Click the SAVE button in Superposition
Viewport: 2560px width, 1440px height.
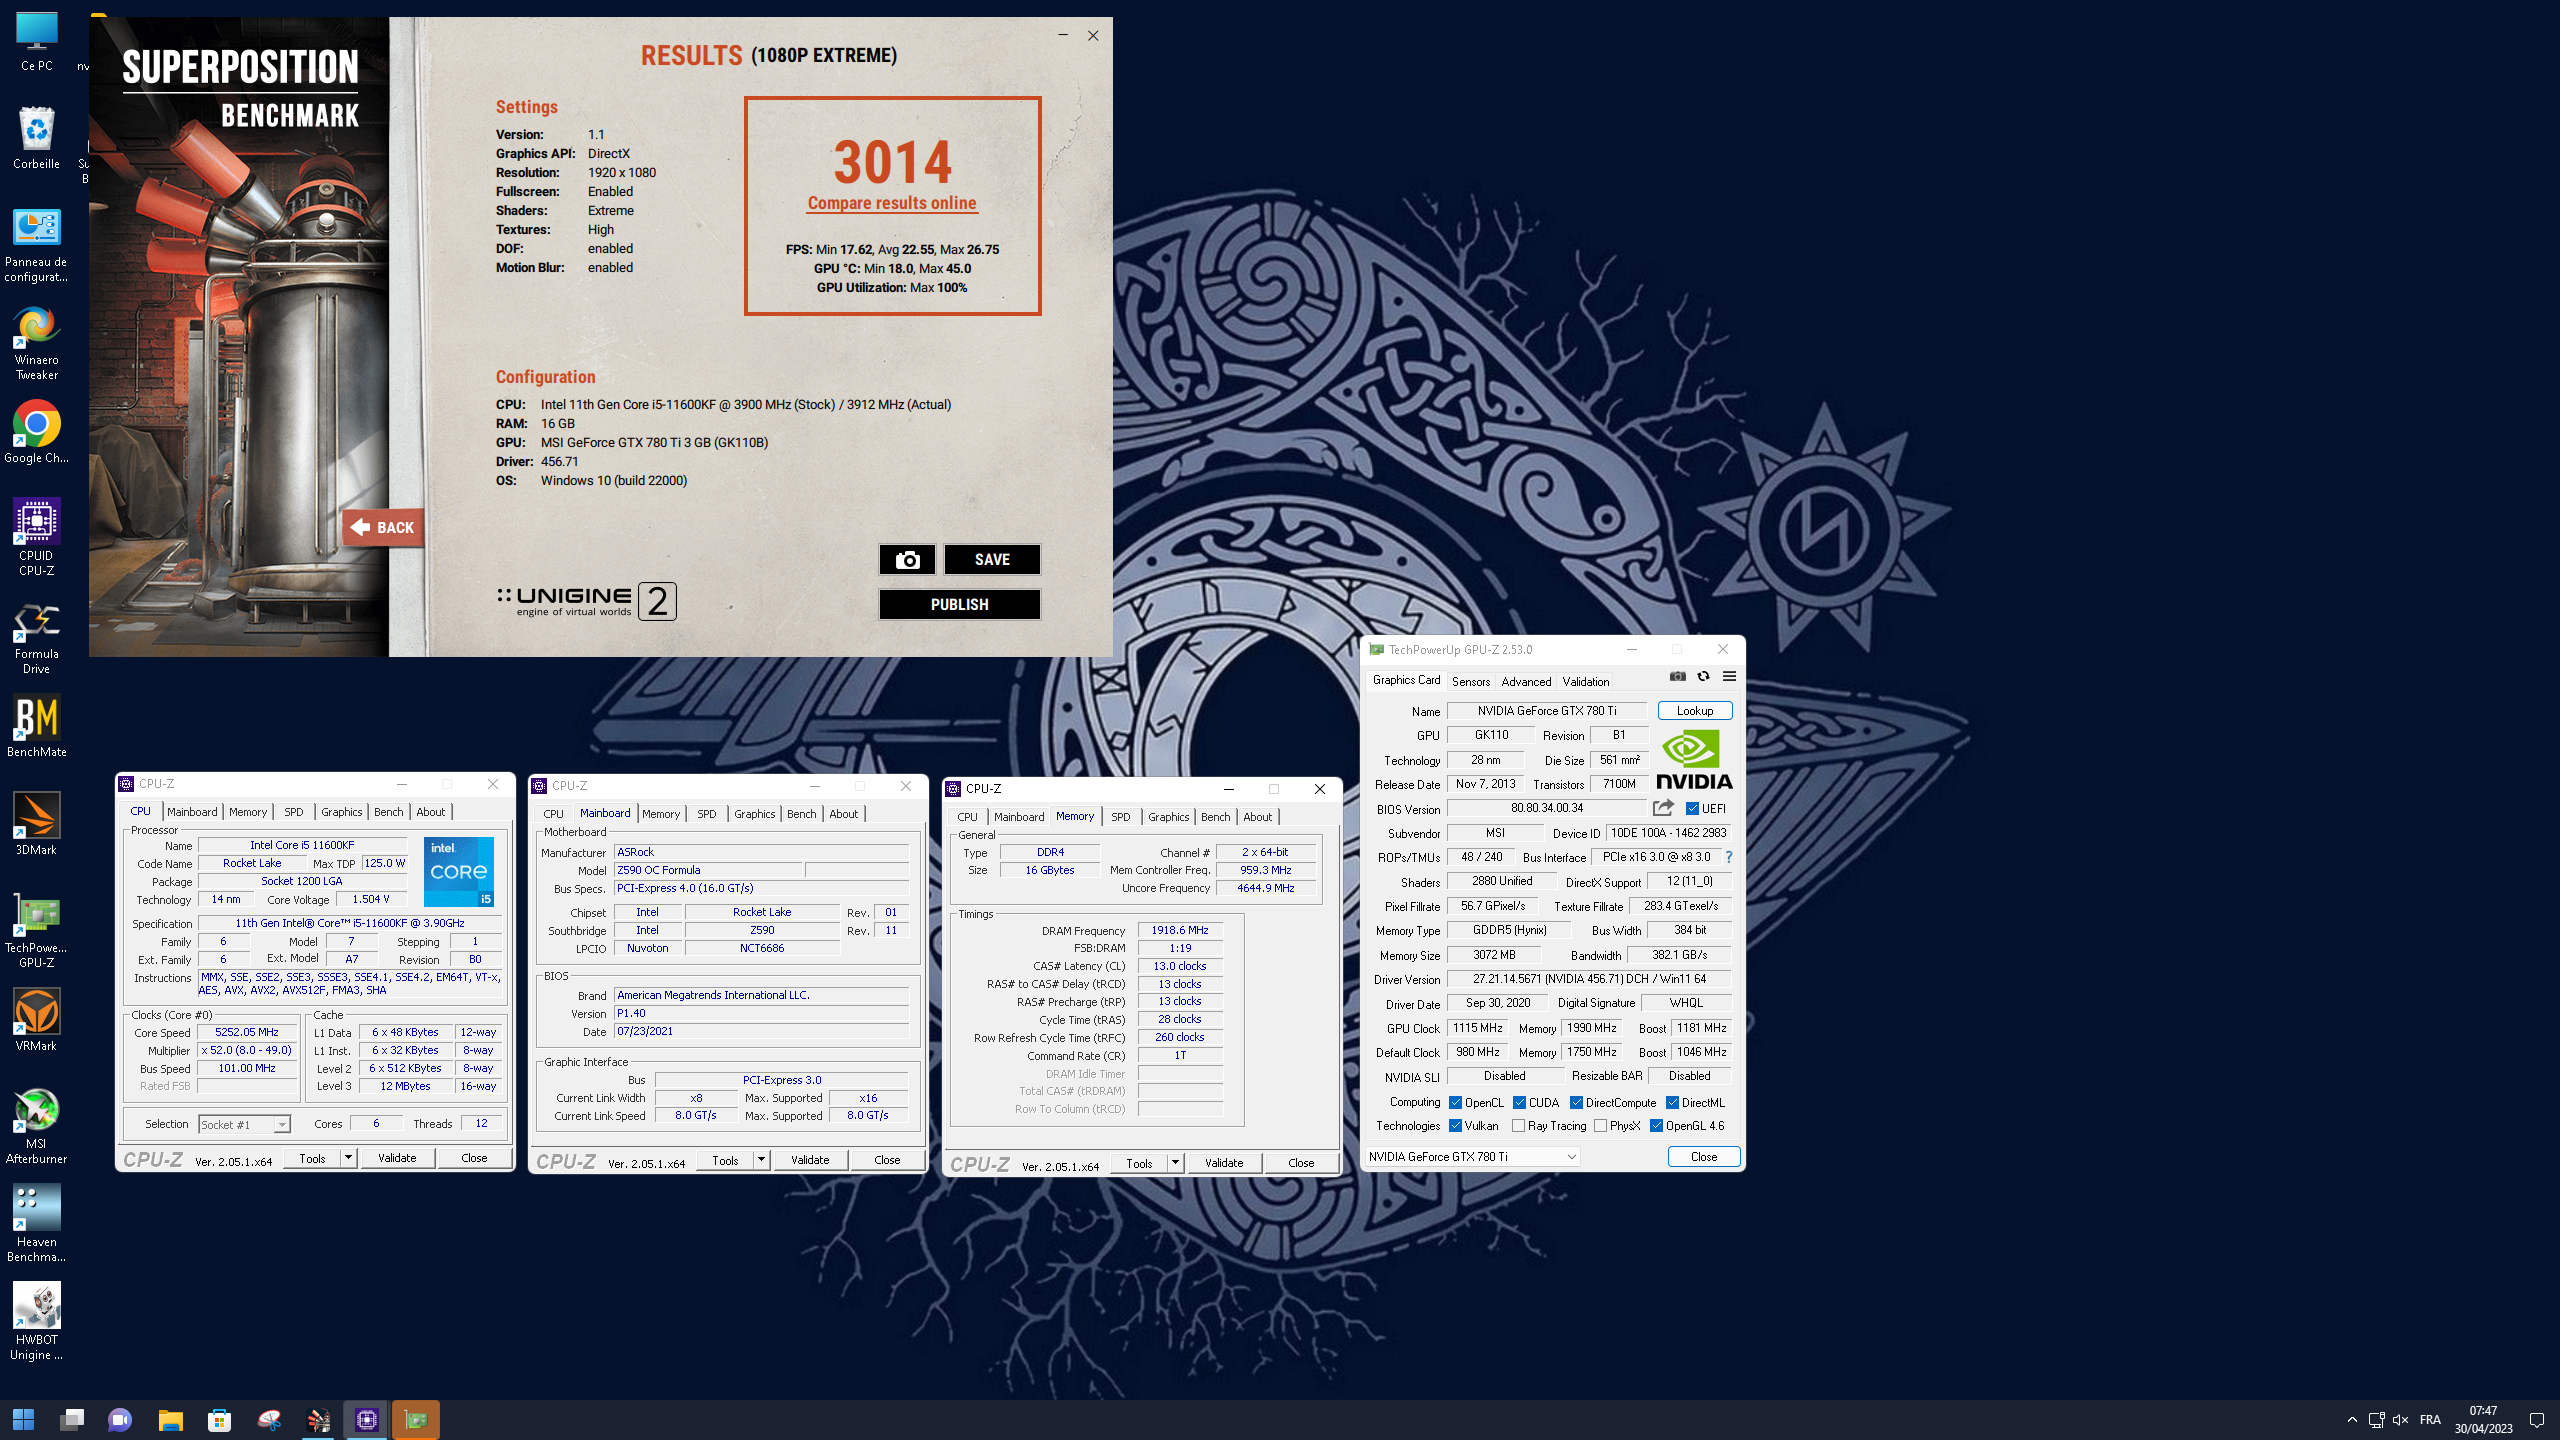(992, 560)
